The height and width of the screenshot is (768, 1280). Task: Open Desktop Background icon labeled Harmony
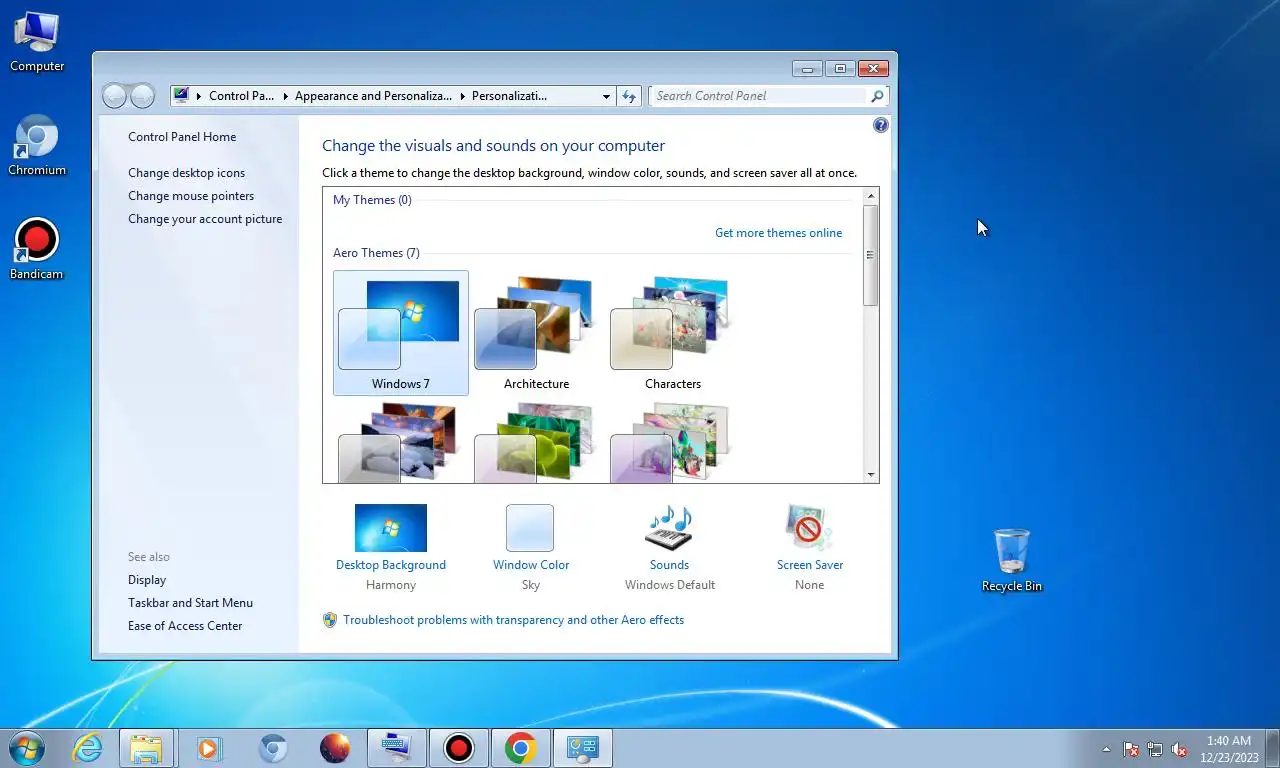pyautogui.click(x=391, y=528)
